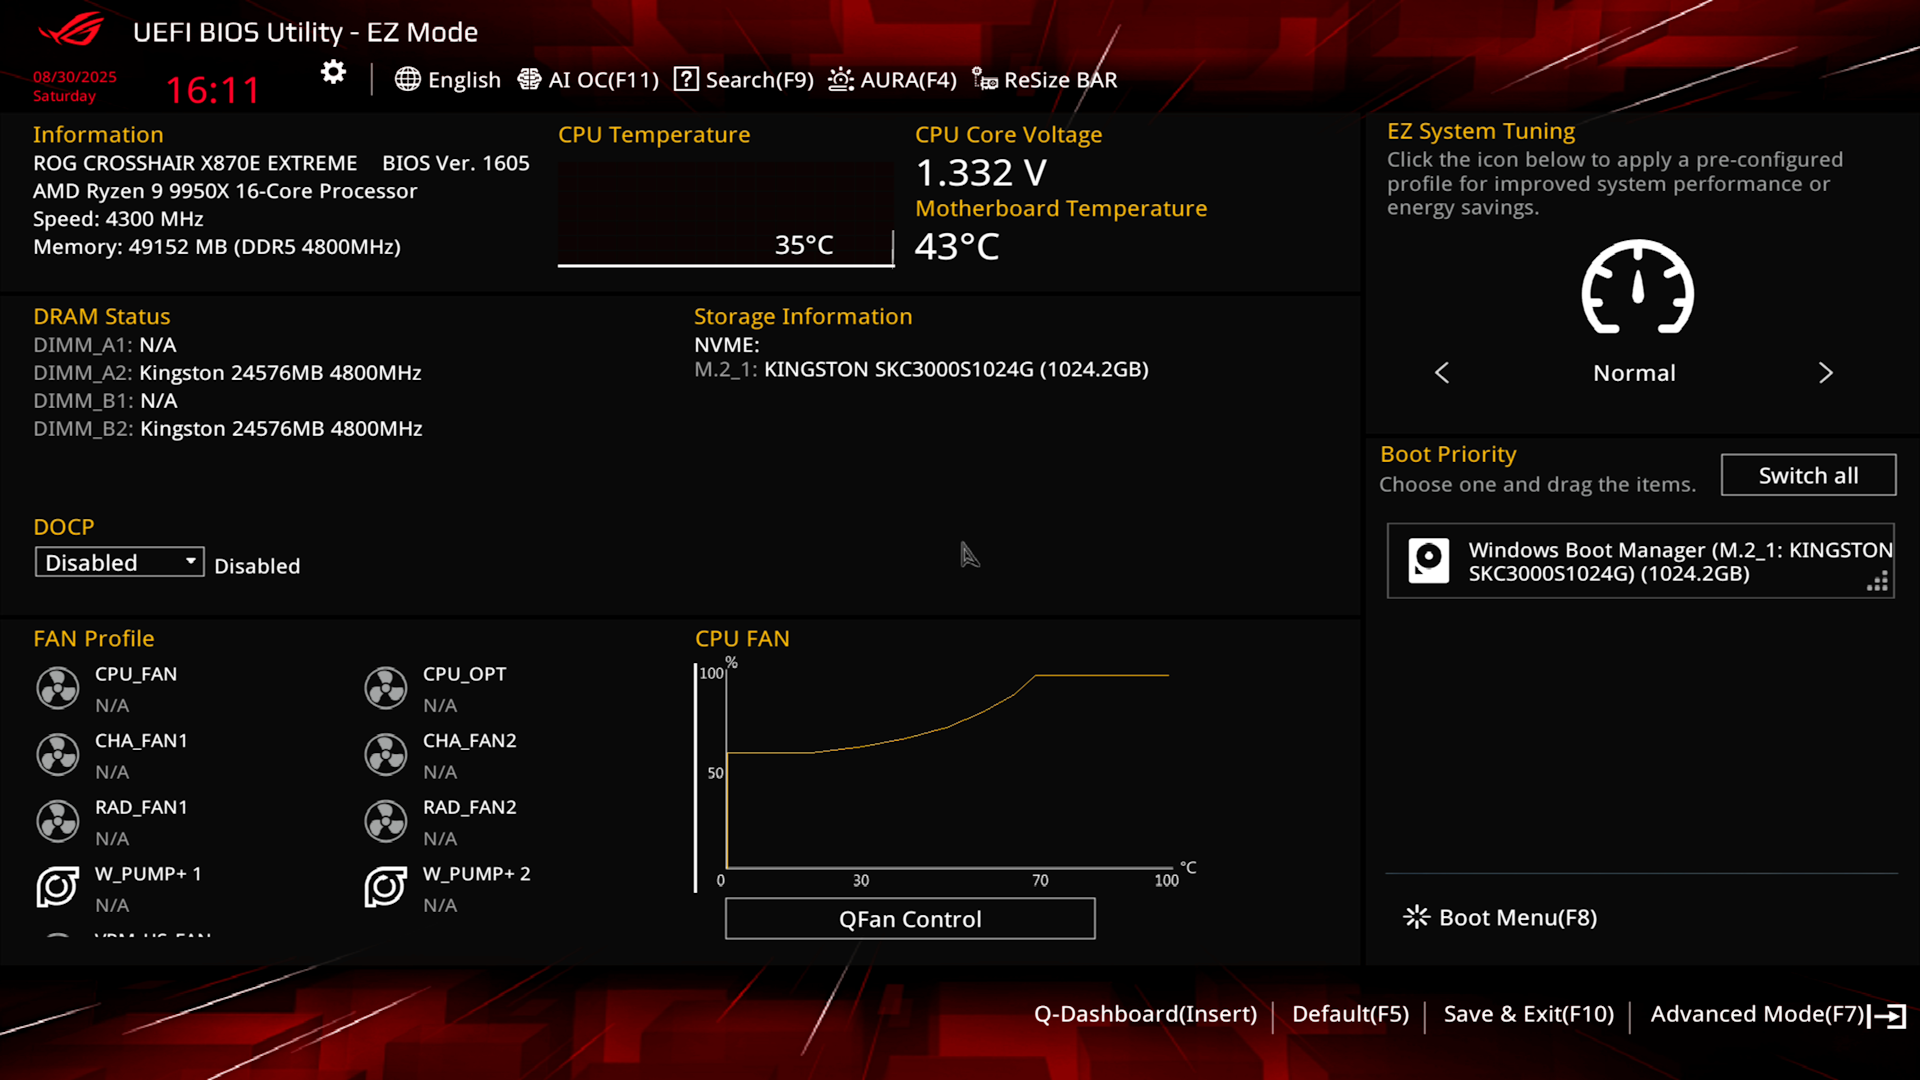
Task: Open AURA(F4) lighting toggle
Action: [892, 80]
